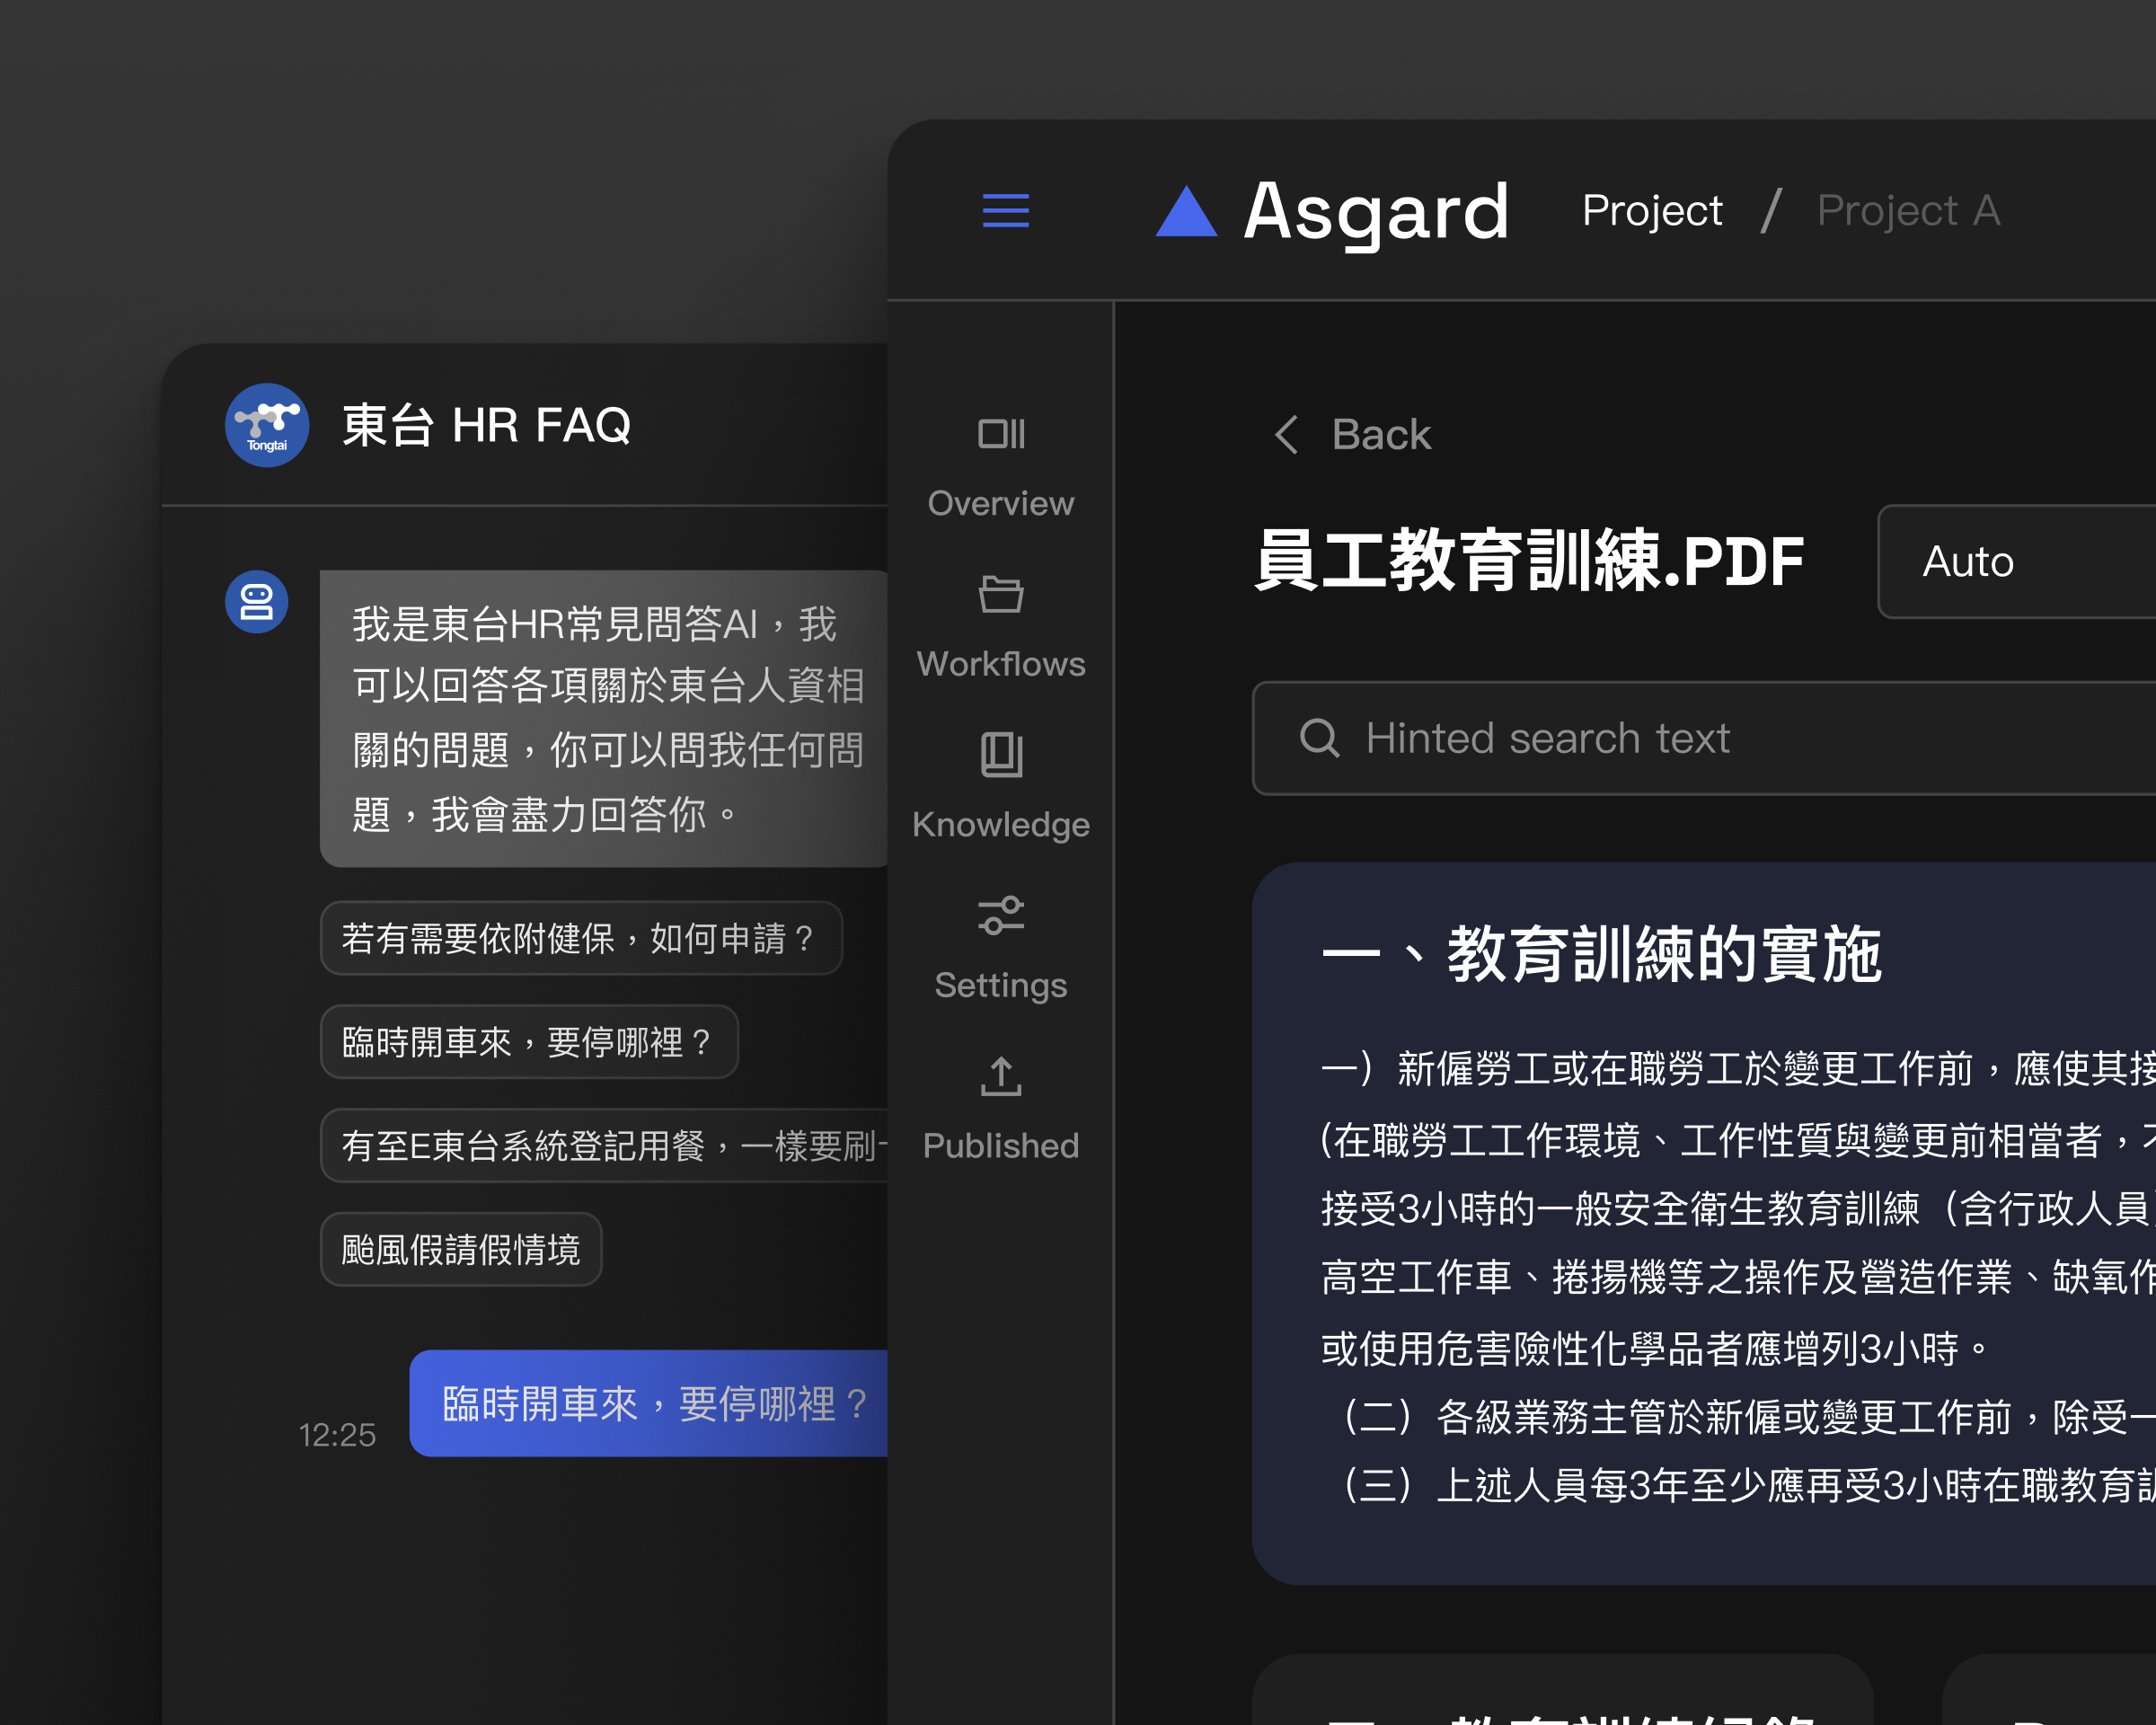Image resolution: width=2156 pixels, height=1725 pixels.
Task: Select the 颱風假請假情境 suggestion chip
Action: coord(461,1249)
